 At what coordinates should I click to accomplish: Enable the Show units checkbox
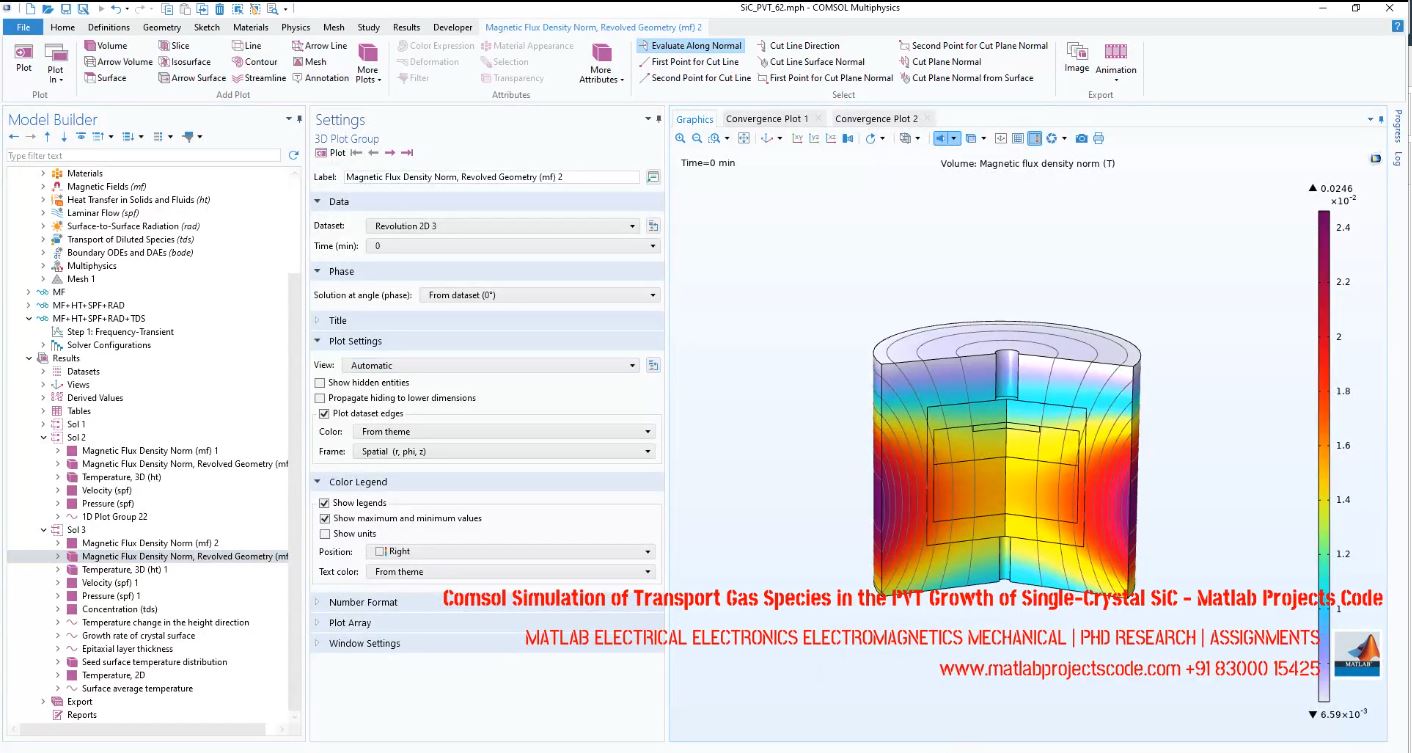click(324, 534)
